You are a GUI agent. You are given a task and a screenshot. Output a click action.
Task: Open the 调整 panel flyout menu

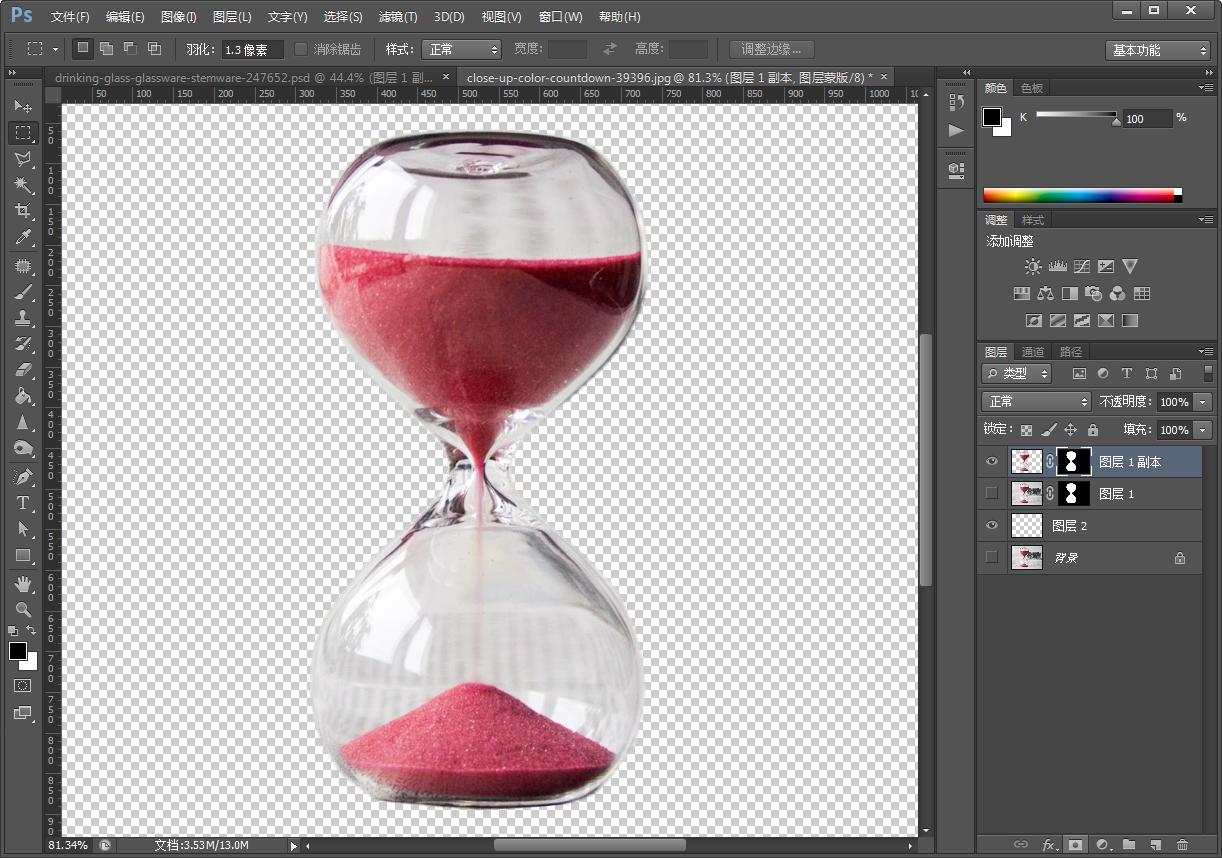point(1206,220)
